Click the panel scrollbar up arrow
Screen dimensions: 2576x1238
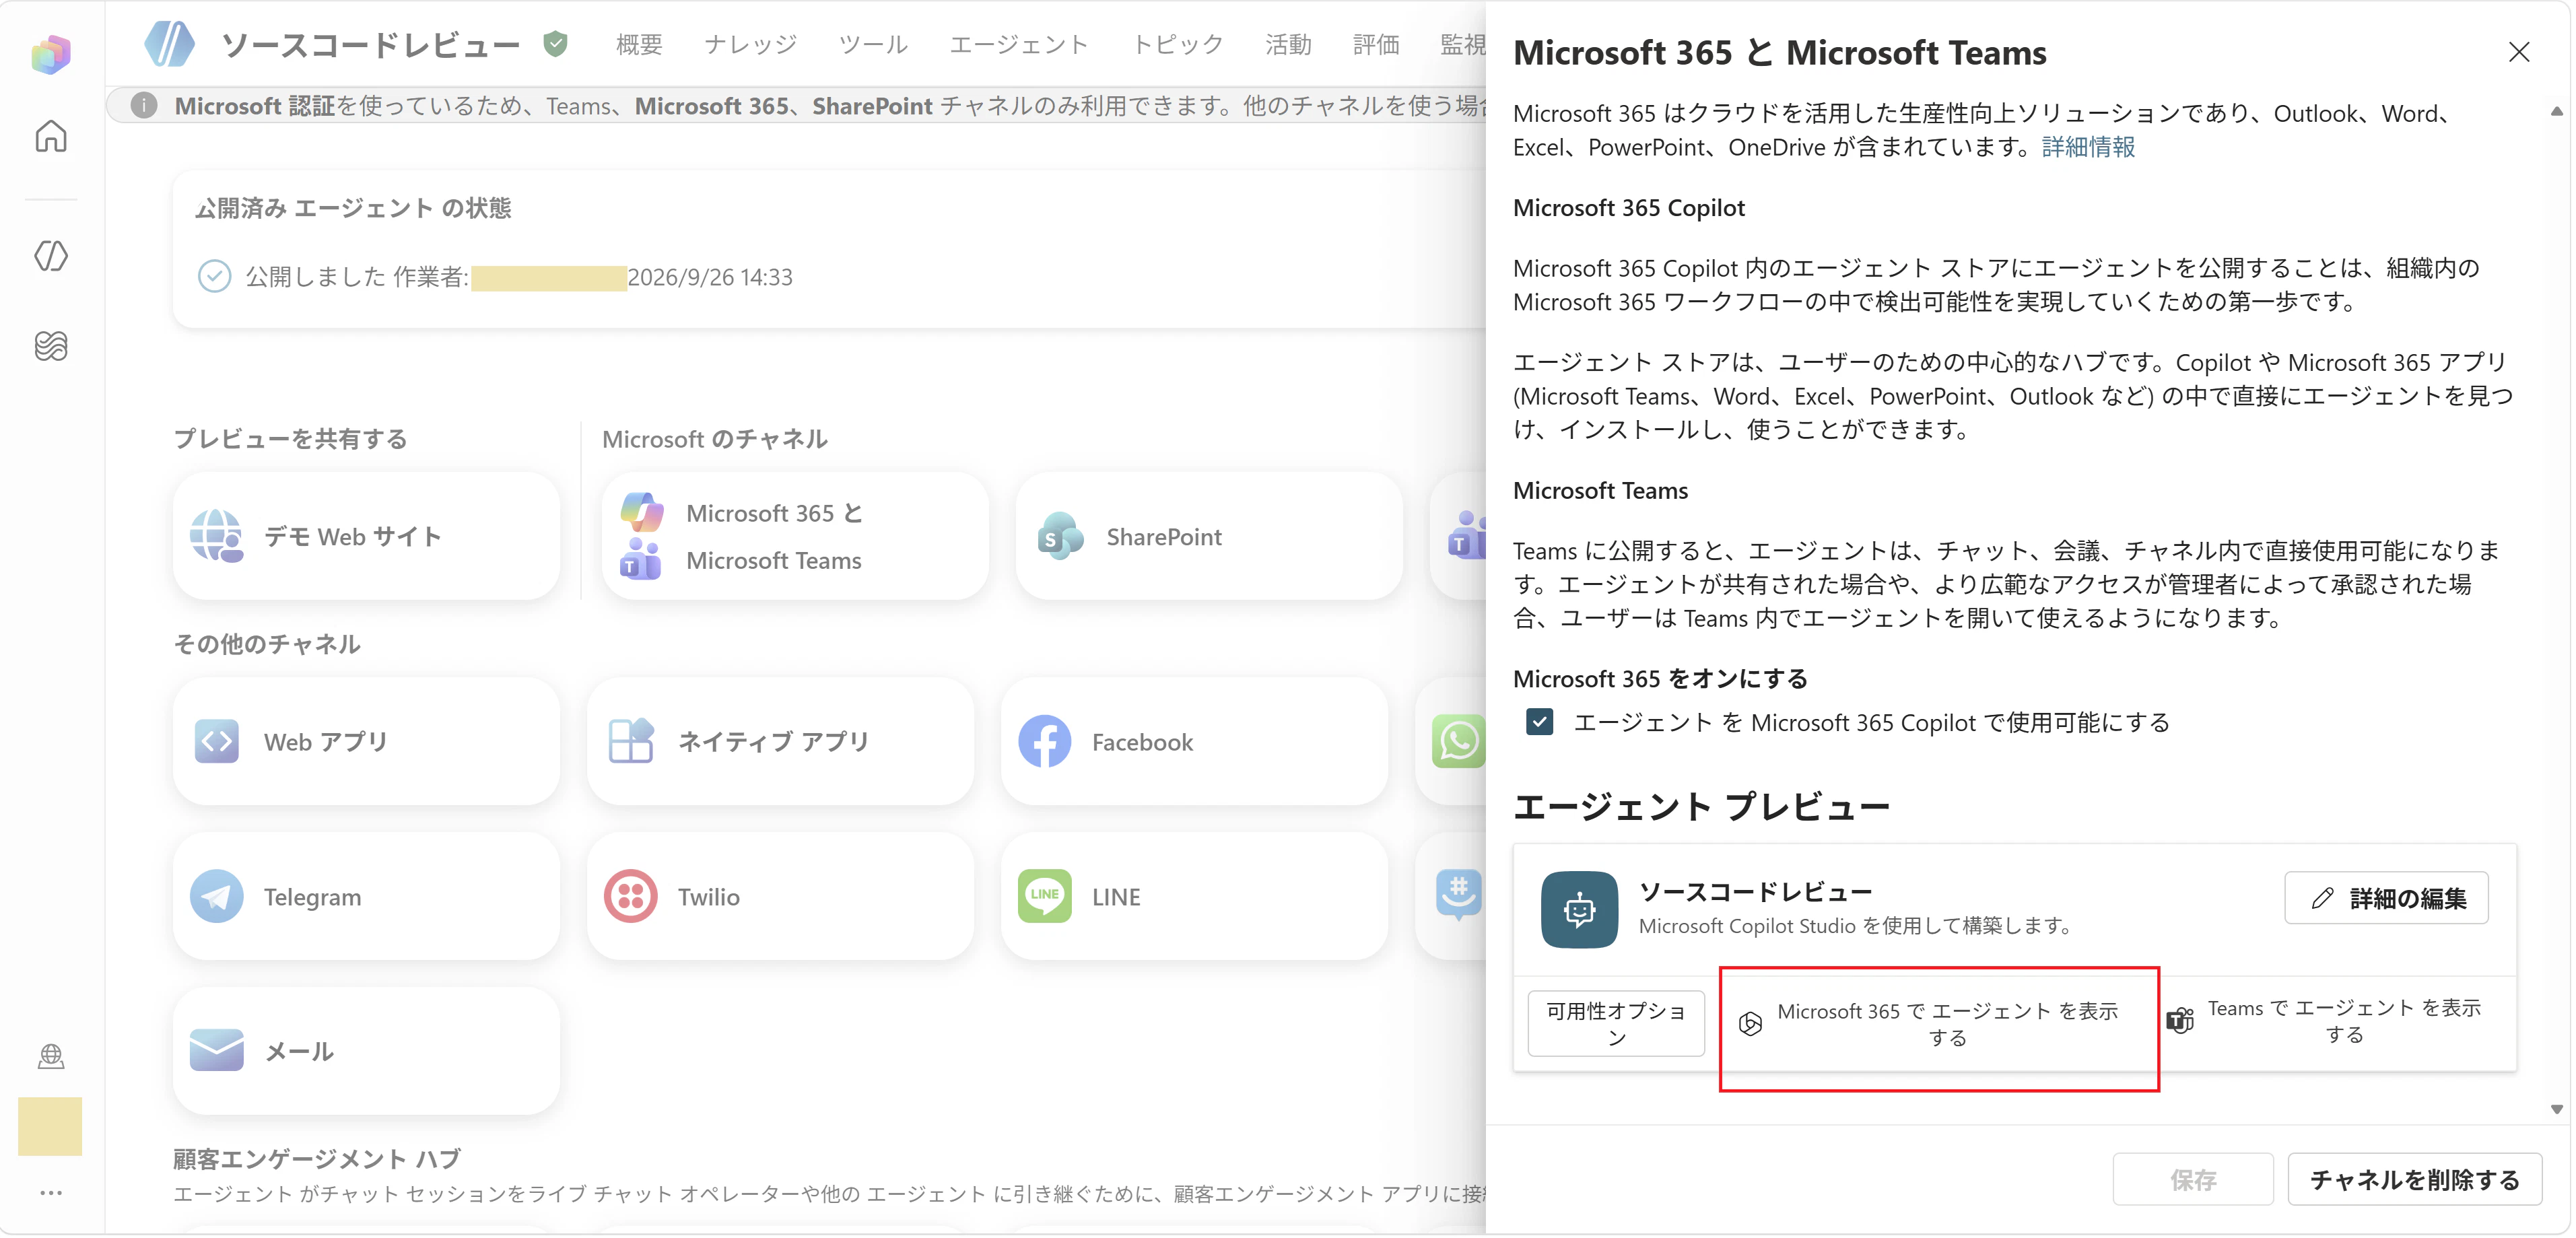click(x=2557, y=111)
